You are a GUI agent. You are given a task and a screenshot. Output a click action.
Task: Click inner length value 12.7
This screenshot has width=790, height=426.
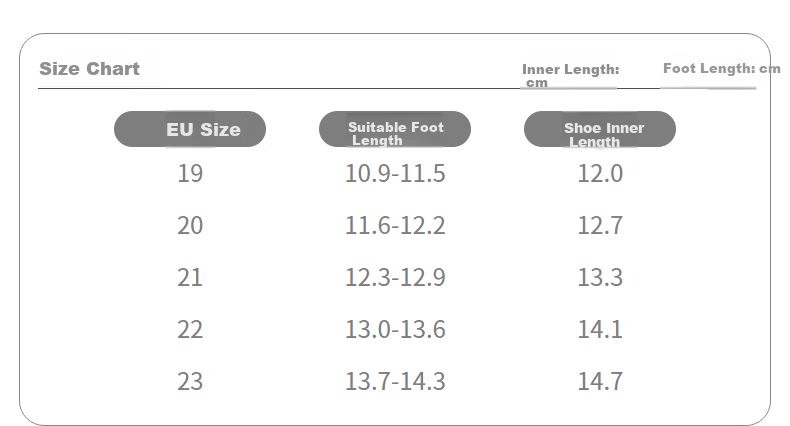(x=600, y=225)
